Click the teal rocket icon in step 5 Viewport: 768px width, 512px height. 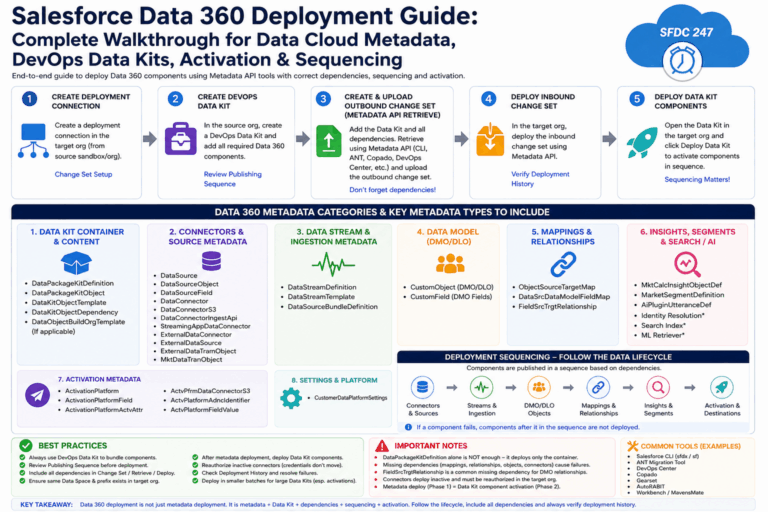click(x=642, y=142)
